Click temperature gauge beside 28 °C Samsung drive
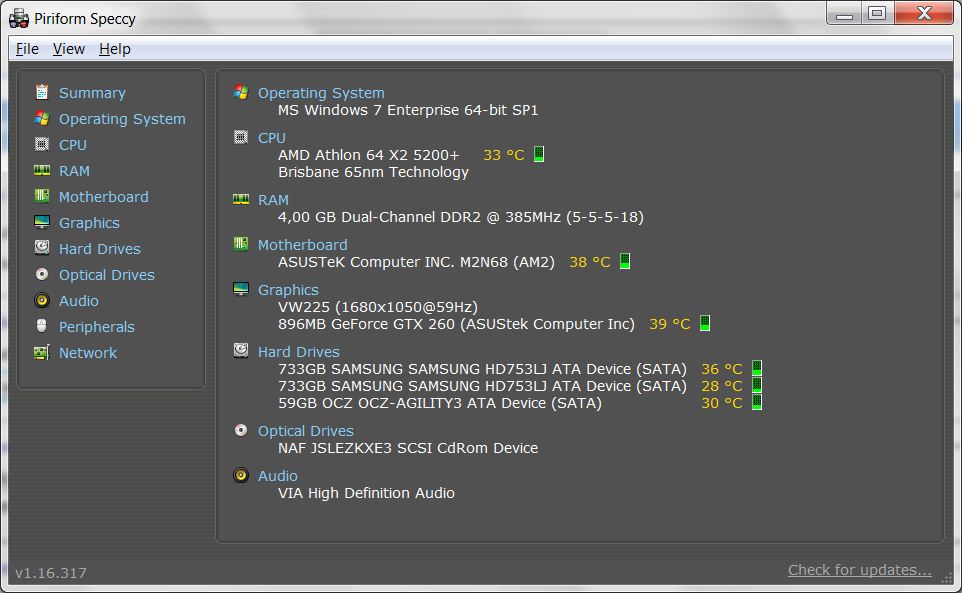The width and height of the screenshot is (962, 593). (x=757, y=385)
